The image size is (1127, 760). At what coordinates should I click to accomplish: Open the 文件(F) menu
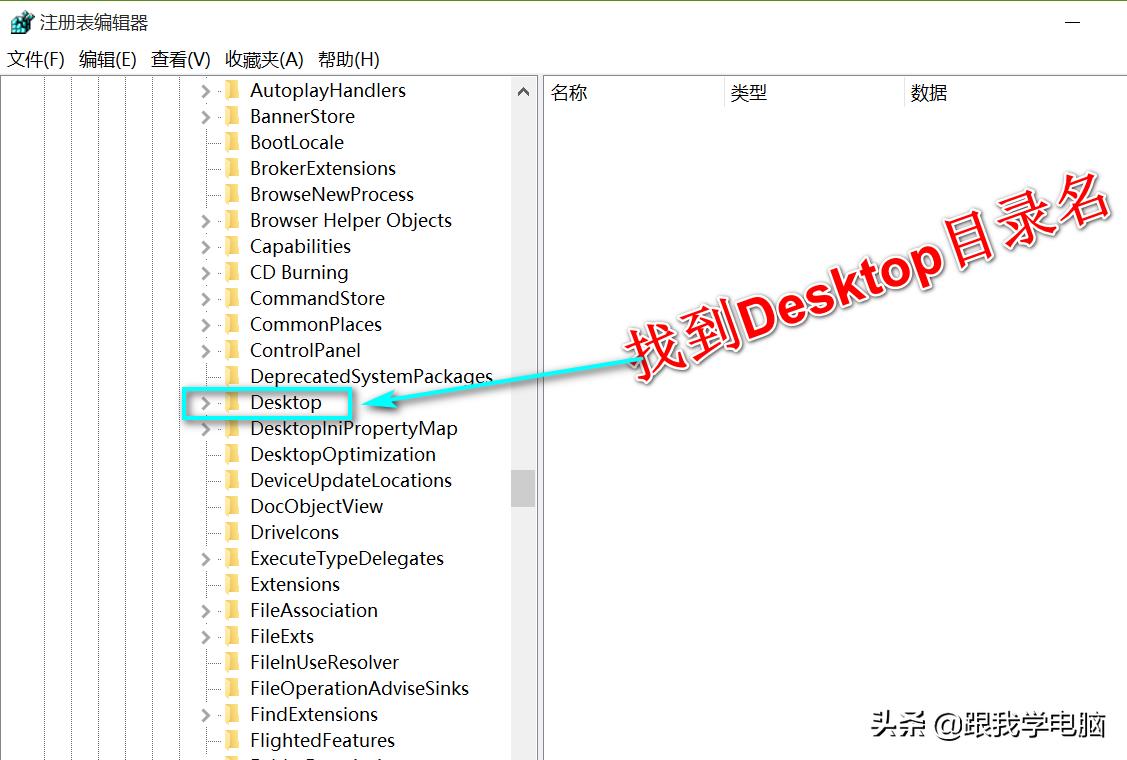tap(36, 59)
